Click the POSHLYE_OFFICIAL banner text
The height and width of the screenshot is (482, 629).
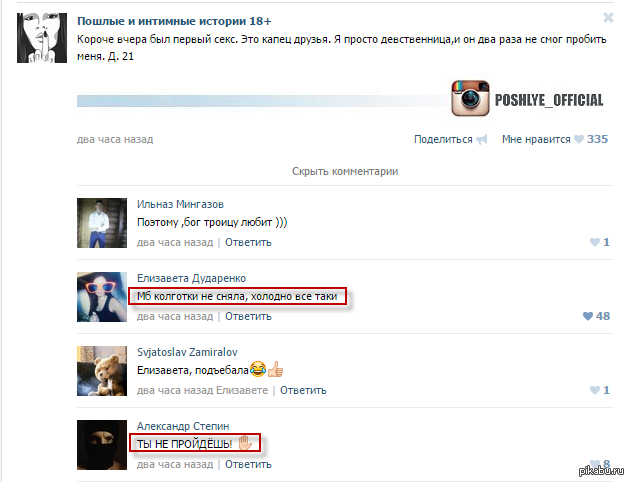[x=549, y=100]
